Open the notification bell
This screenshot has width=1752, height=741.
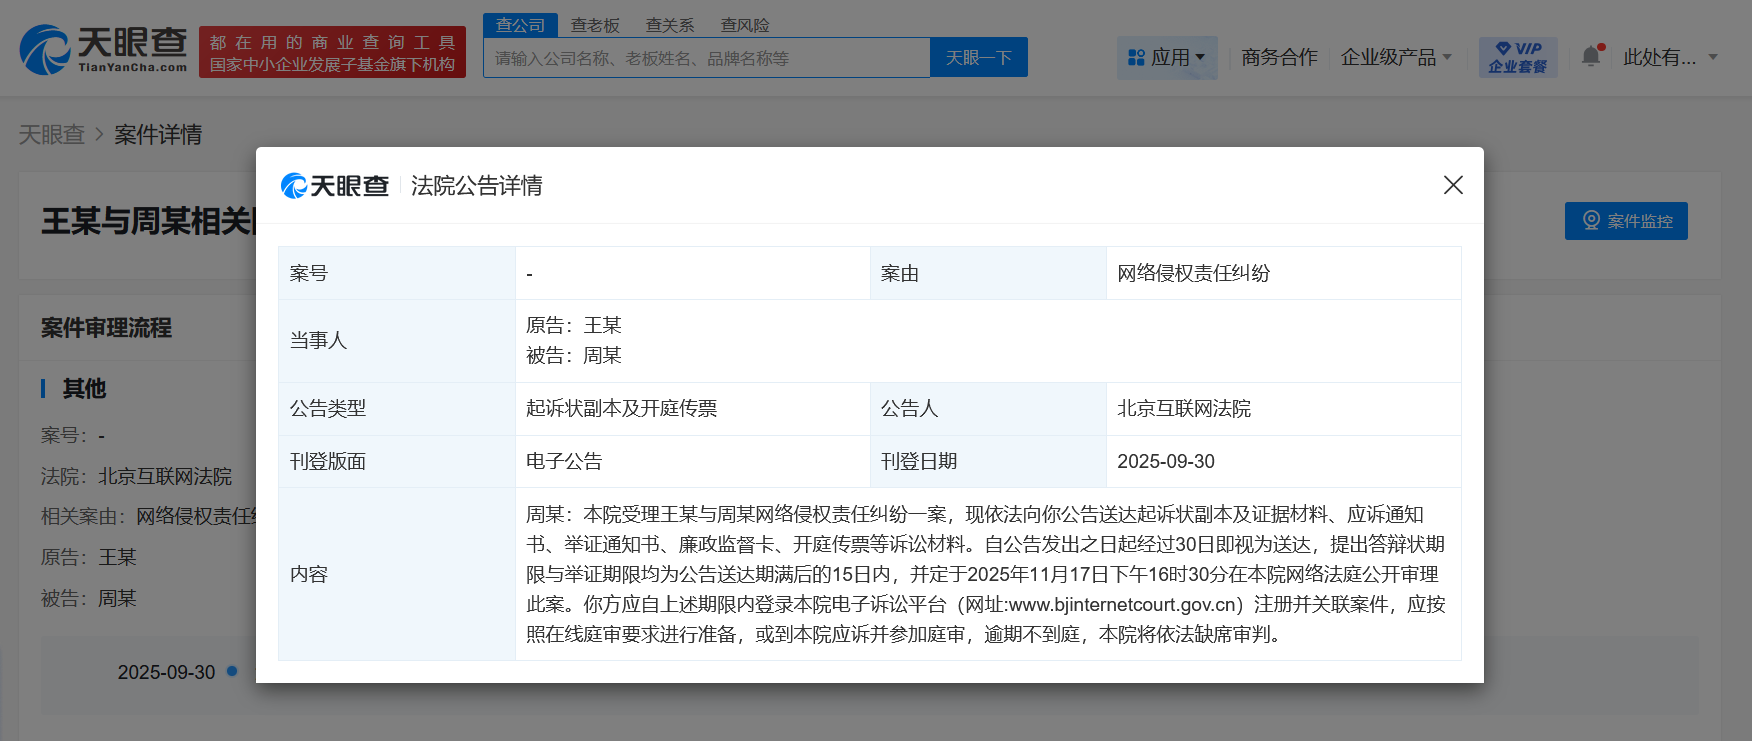point(1591,57)
